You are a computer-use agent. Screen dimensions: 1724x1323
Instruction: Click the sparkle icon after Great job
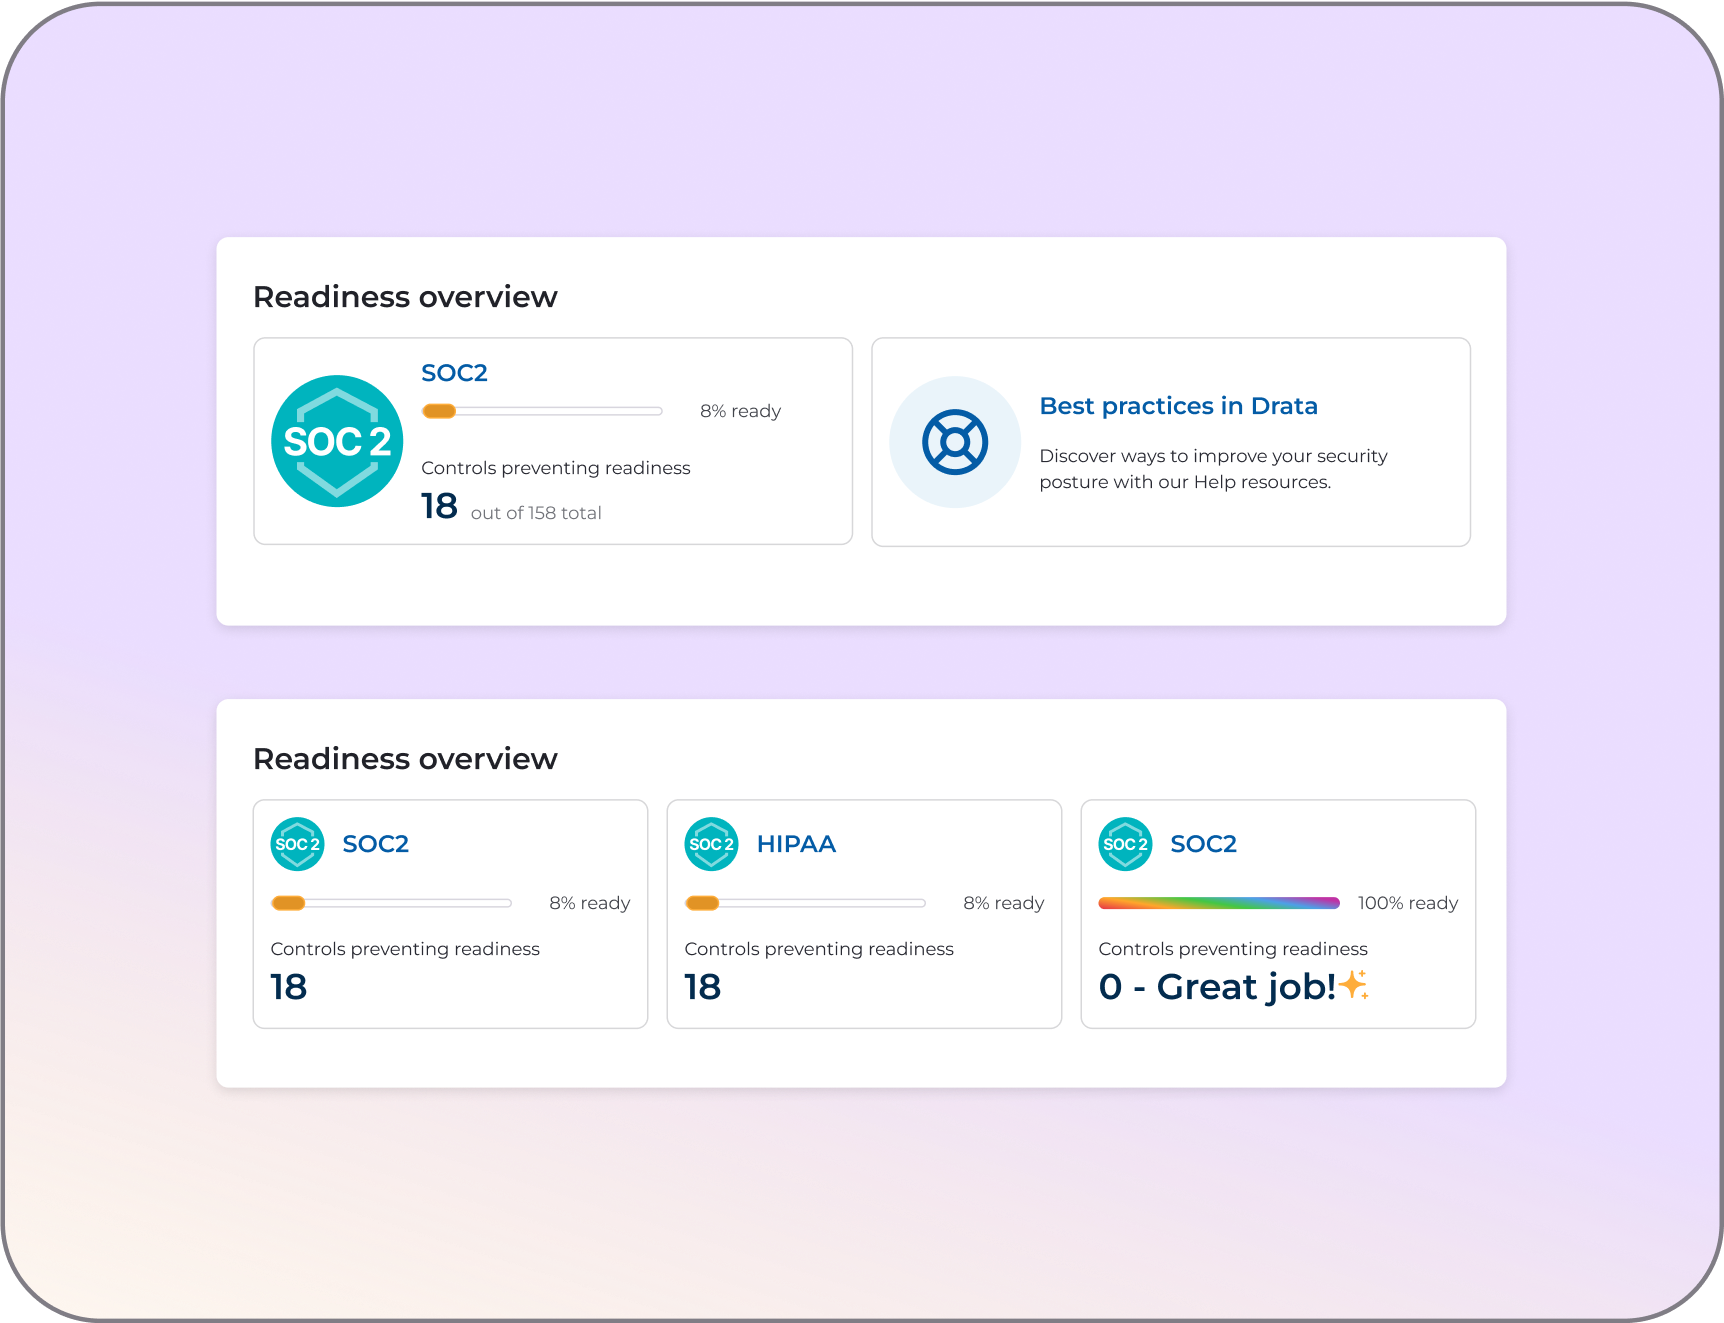pyautogui.click(x=1354, y=985)
